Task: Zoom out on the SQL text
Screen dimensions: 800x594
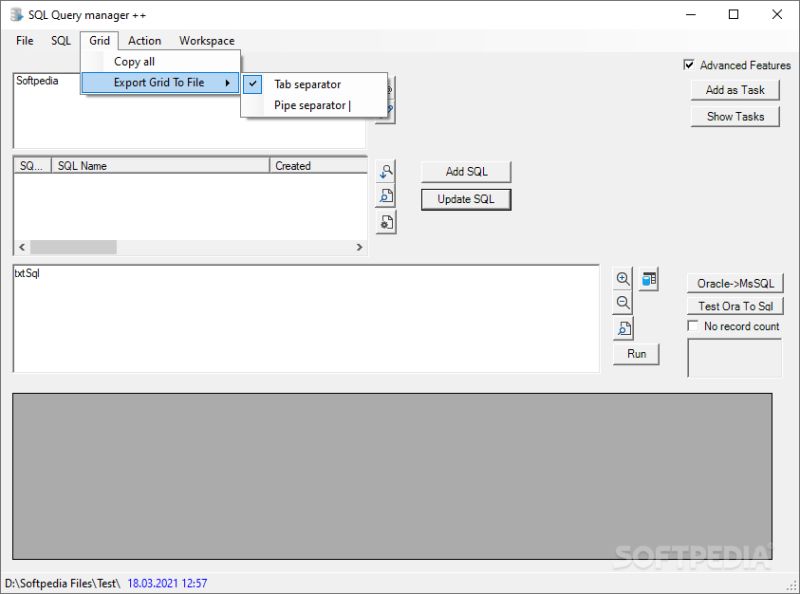Action: (x=623, y=303)
